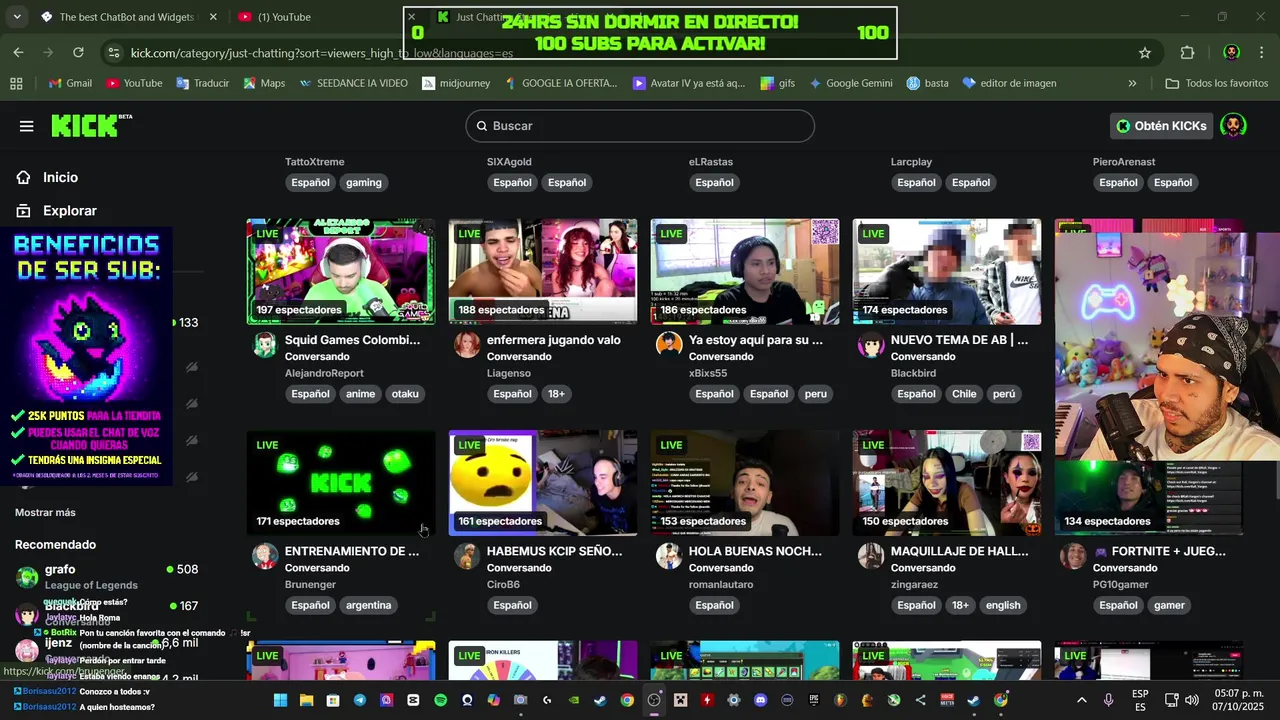The width and height of the screenshot is (1280, 720).
Task: Click the KICK beta logo
Action: [x=91, y=125]
